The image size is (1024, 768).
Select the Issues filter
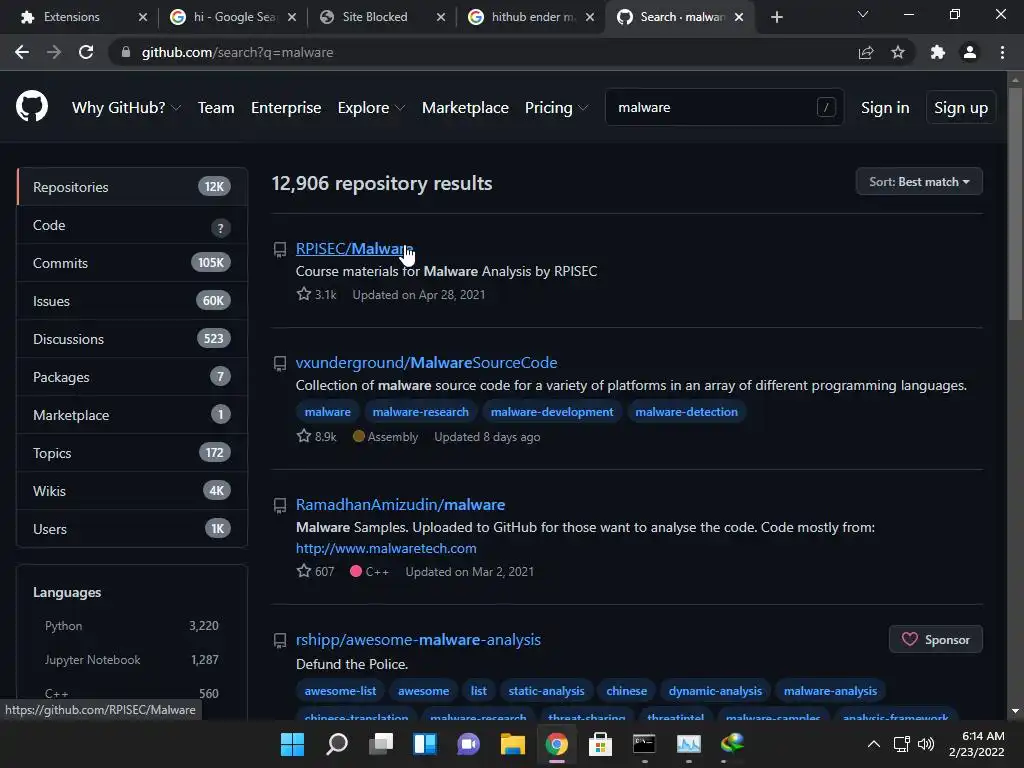click(x=132, y=300)
